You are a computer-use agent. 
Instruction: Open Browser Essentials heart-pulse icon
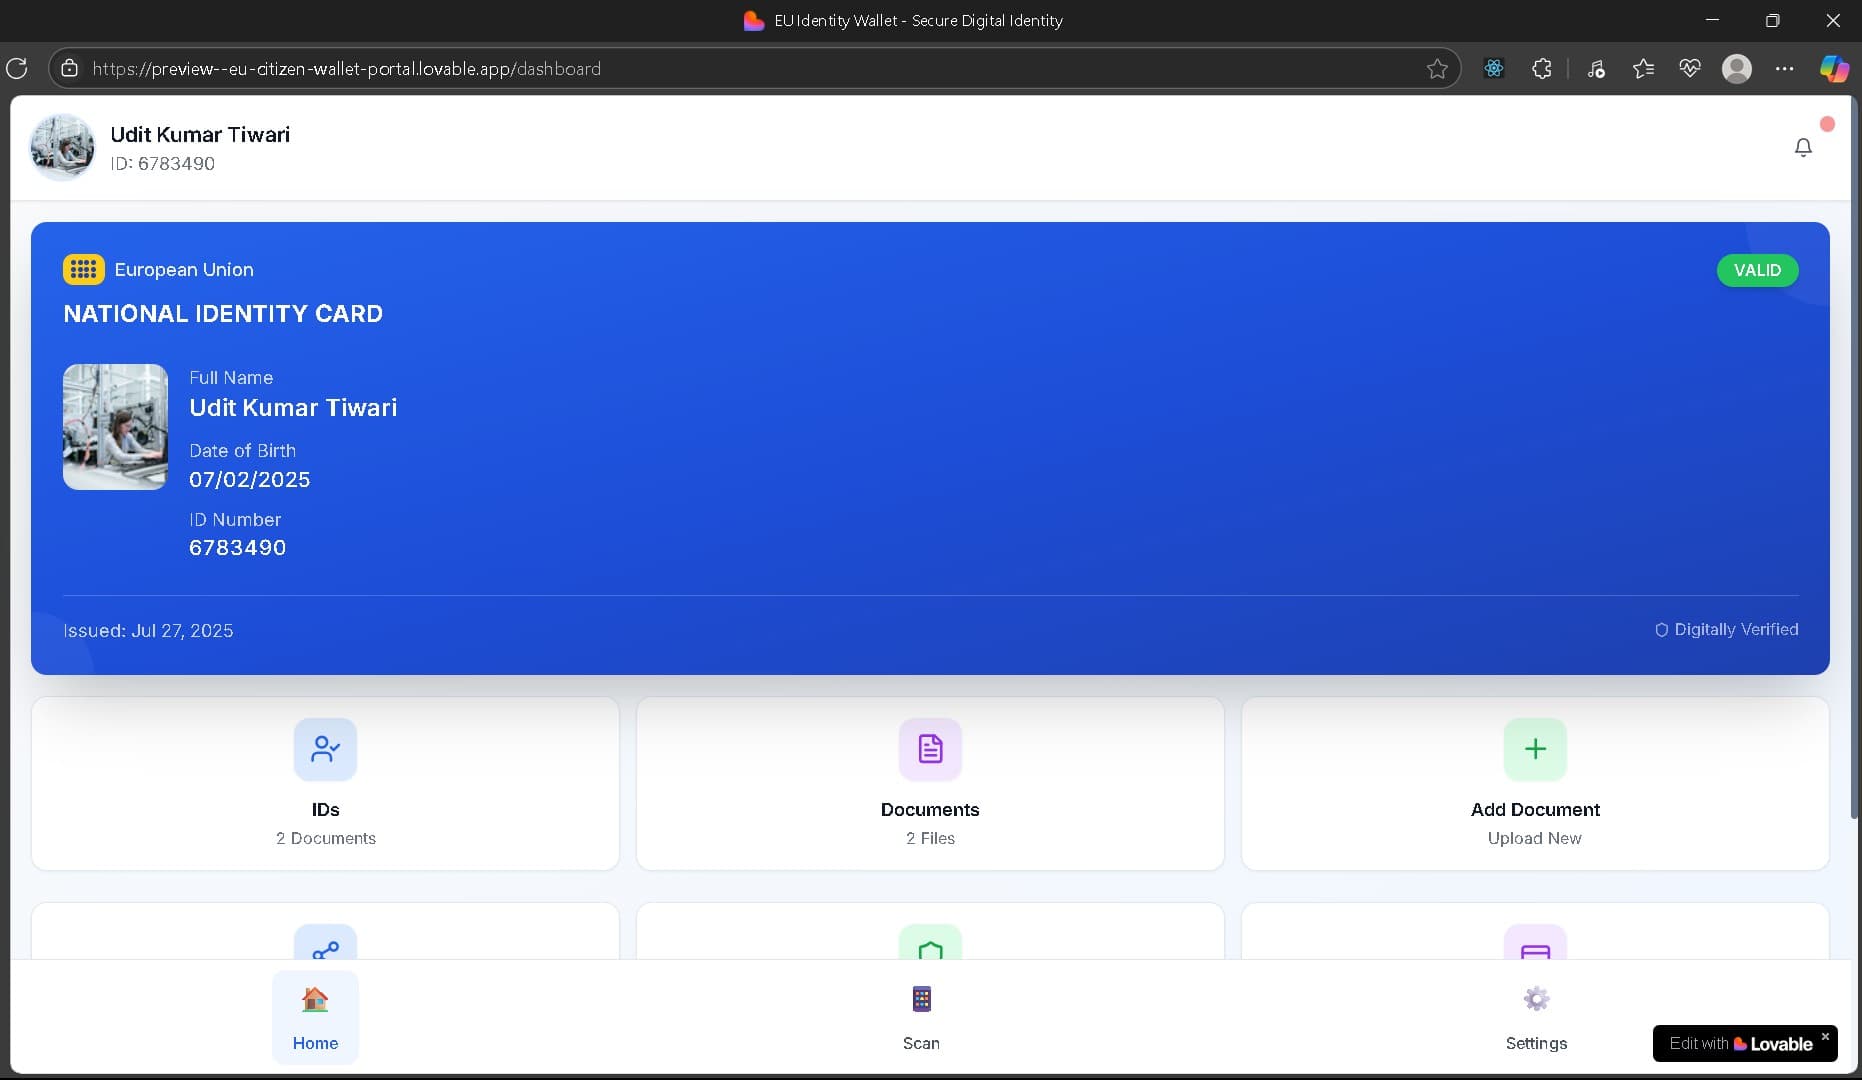[x=1690, y=68]
